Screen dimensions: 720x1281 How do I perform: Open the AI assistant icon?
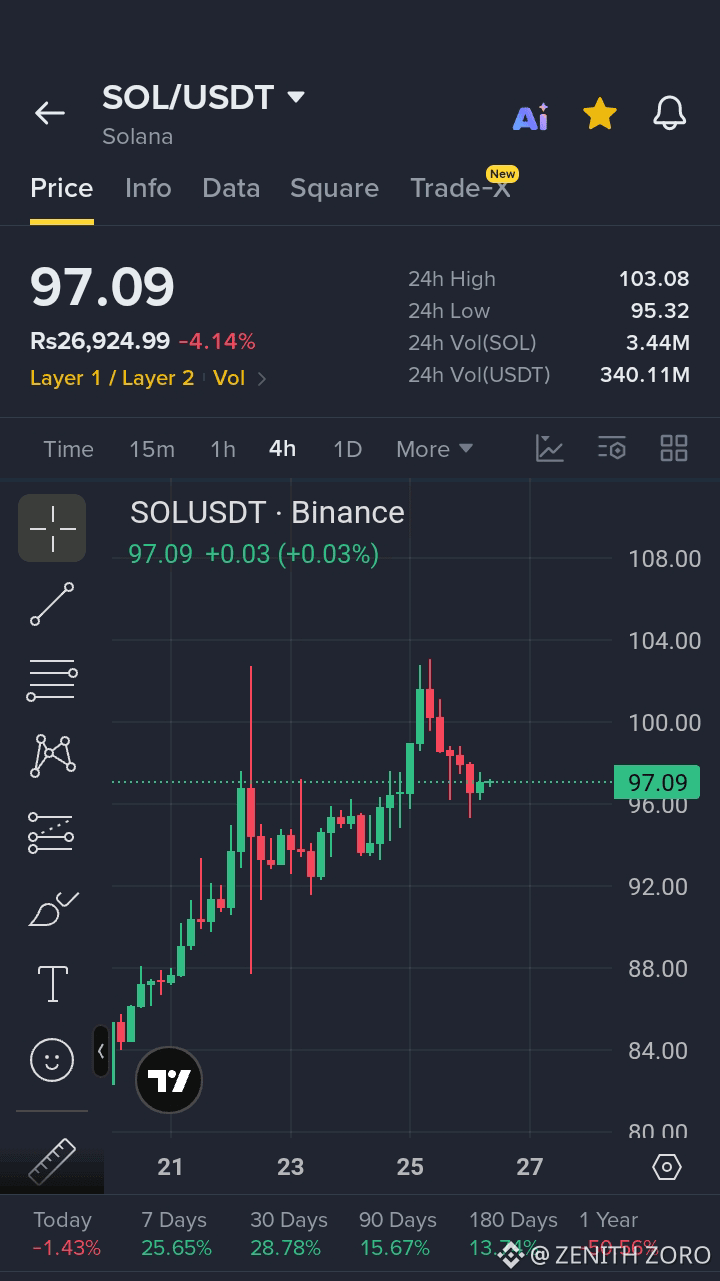530,117
